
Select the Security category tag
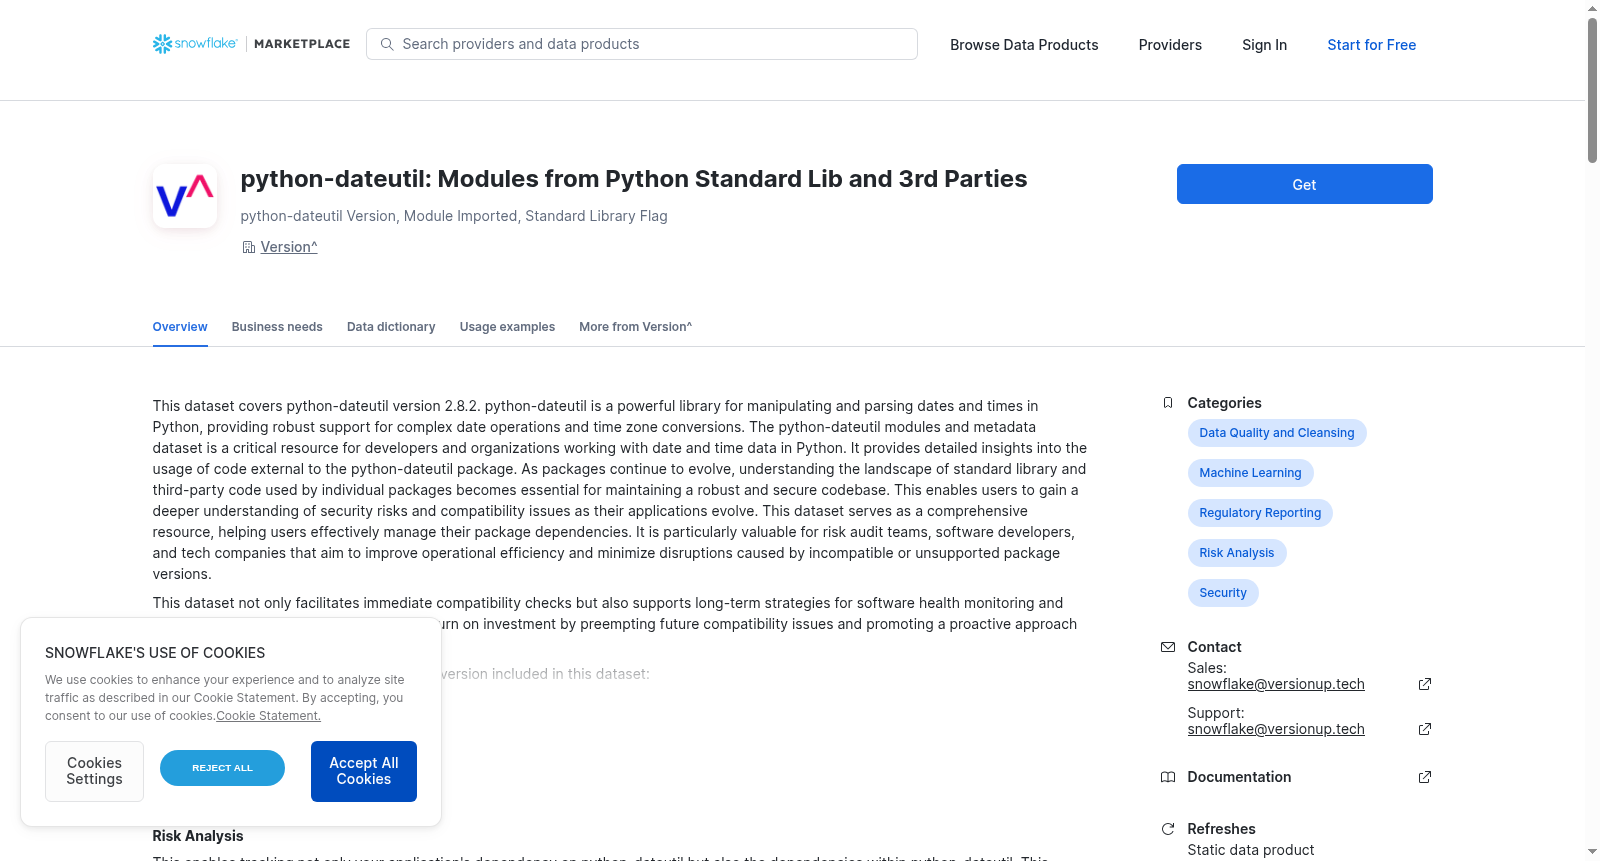(x=1223, y=593)
